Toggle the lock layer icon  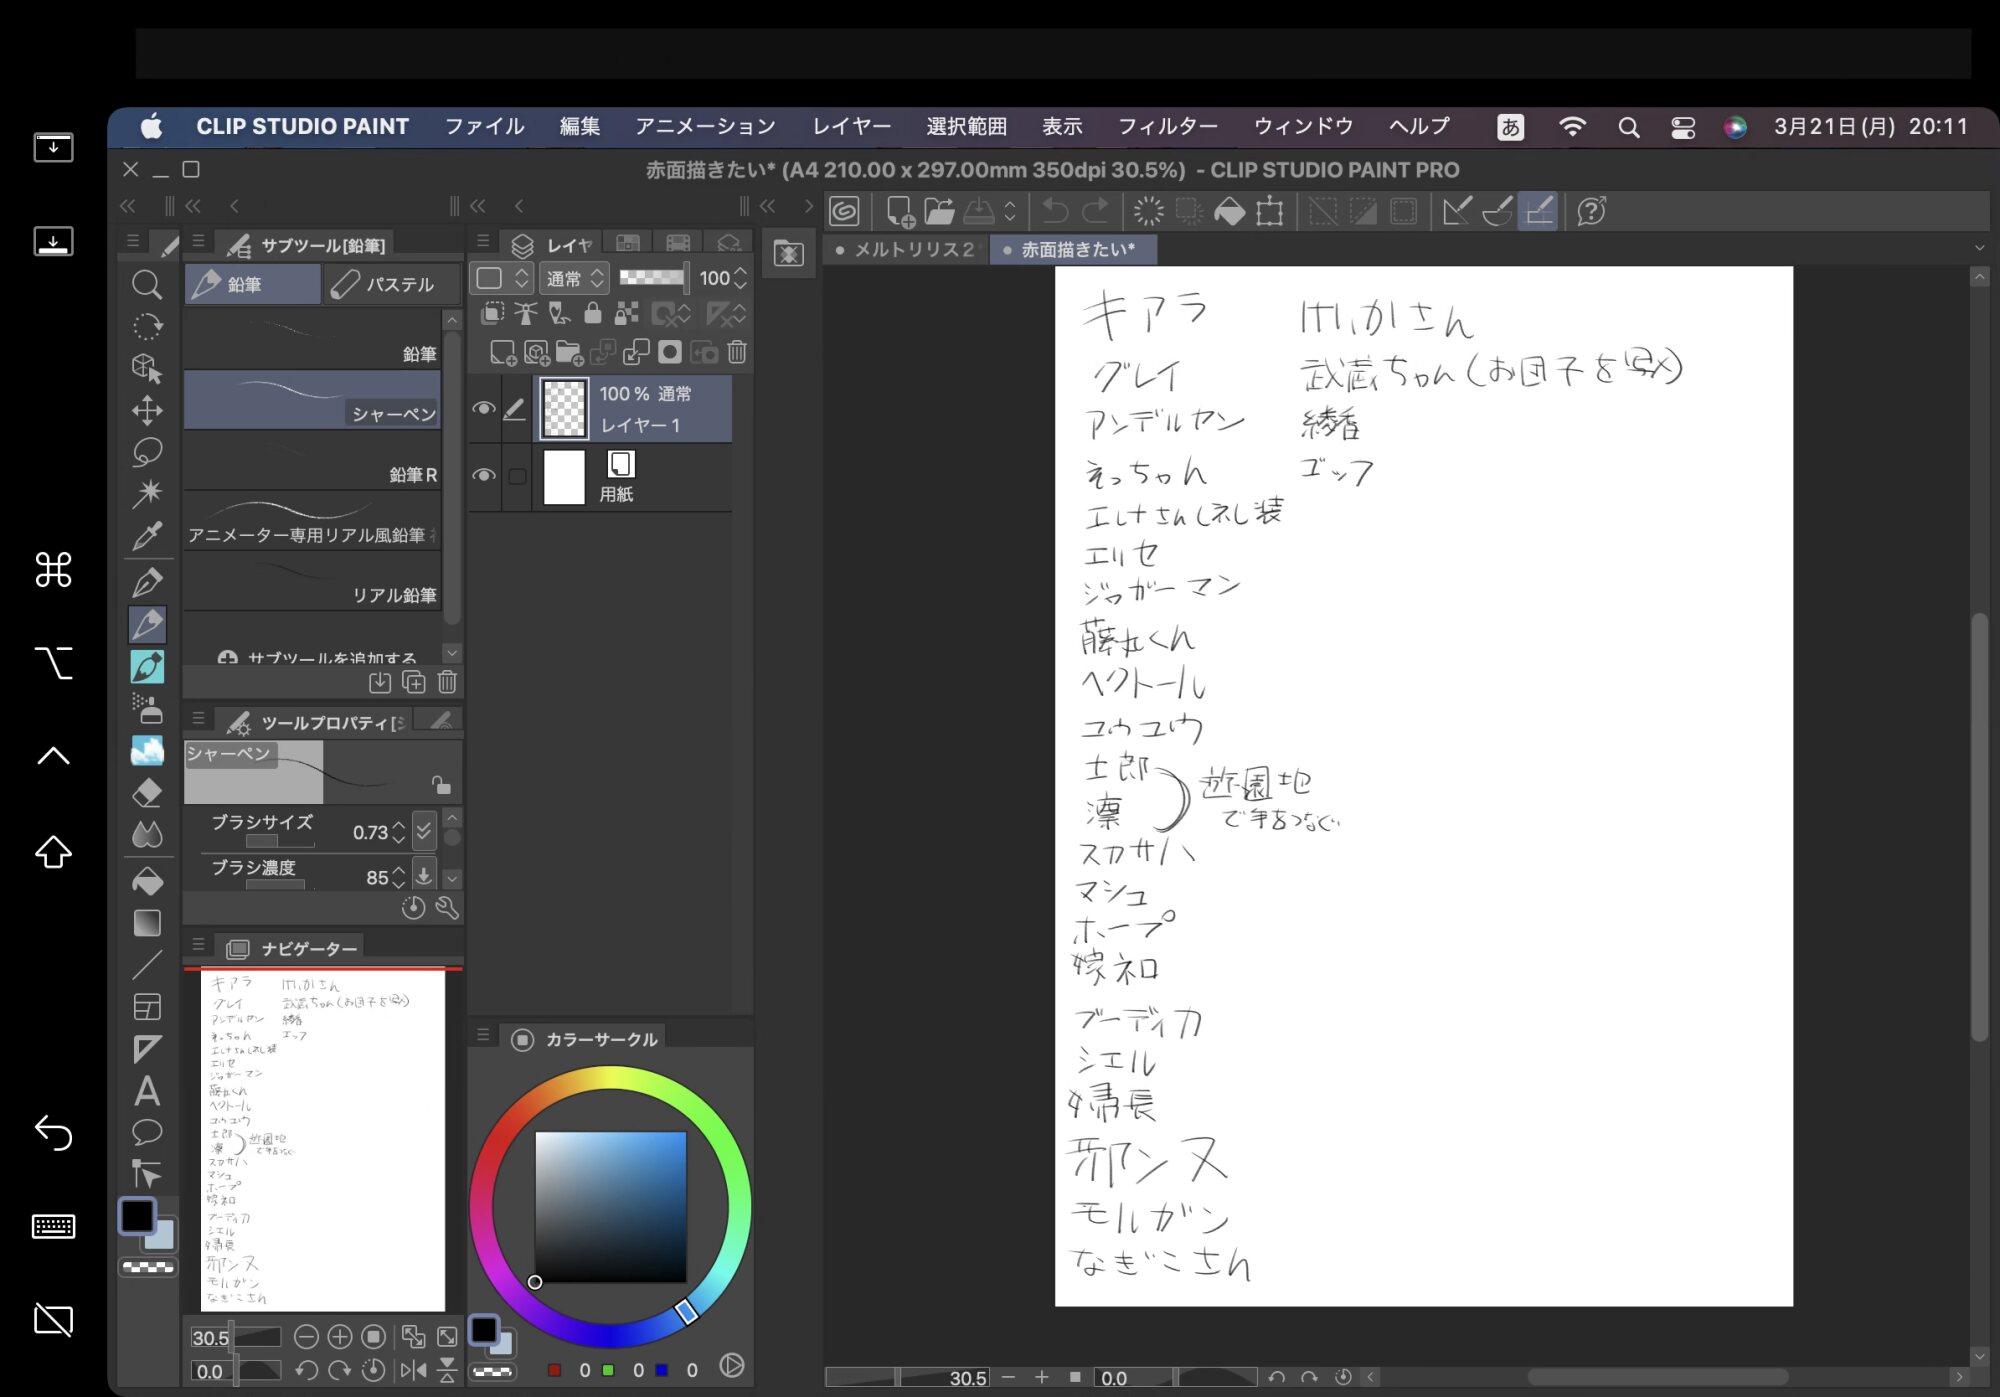tap(593, 314)
